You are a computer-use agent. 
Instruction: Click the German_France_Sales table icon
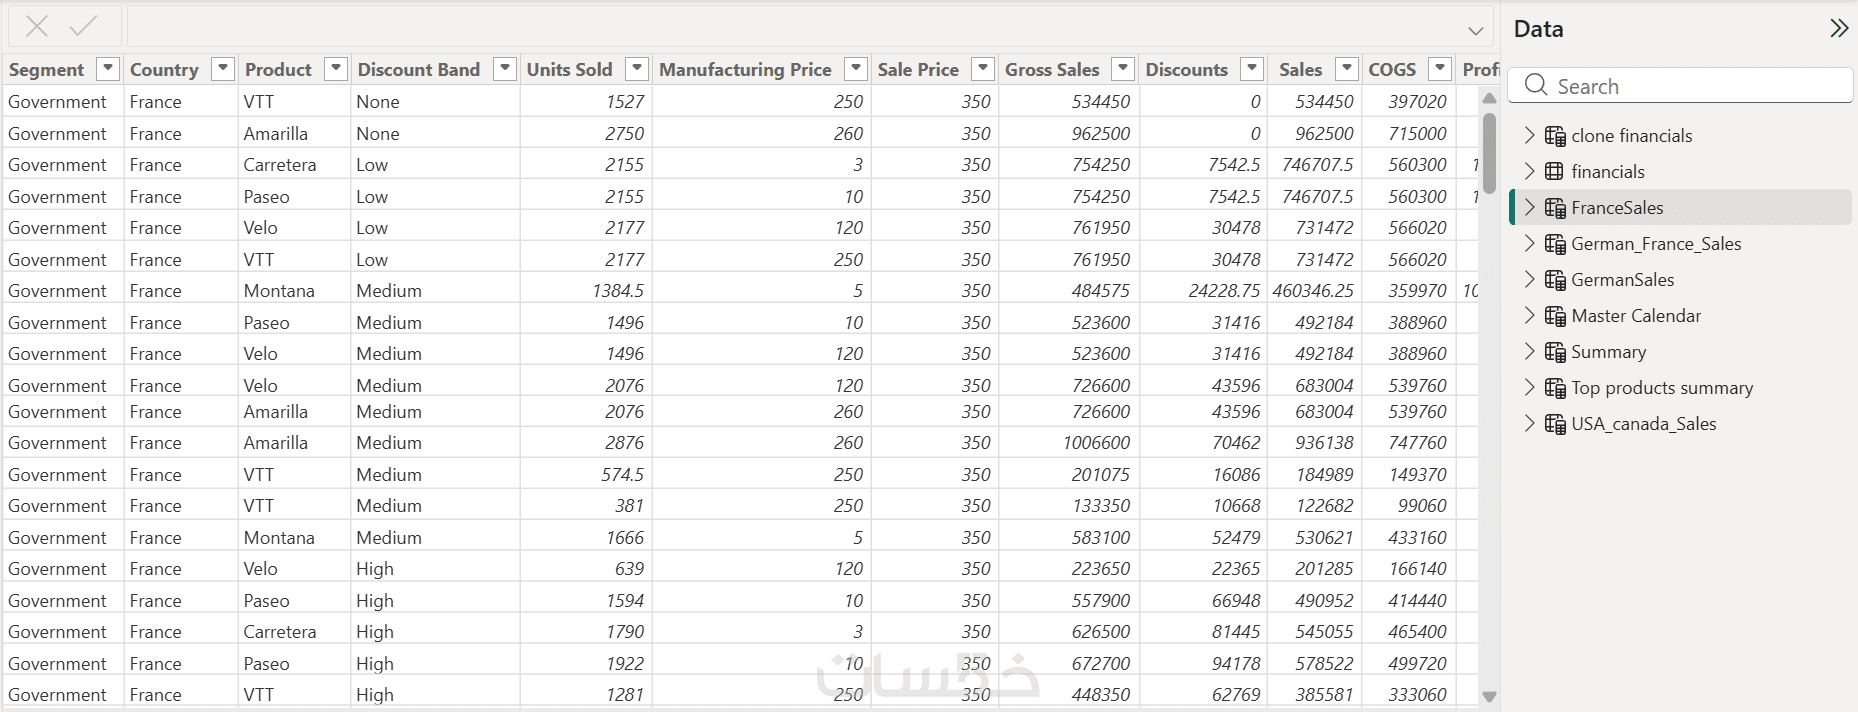click(1555, 244)
